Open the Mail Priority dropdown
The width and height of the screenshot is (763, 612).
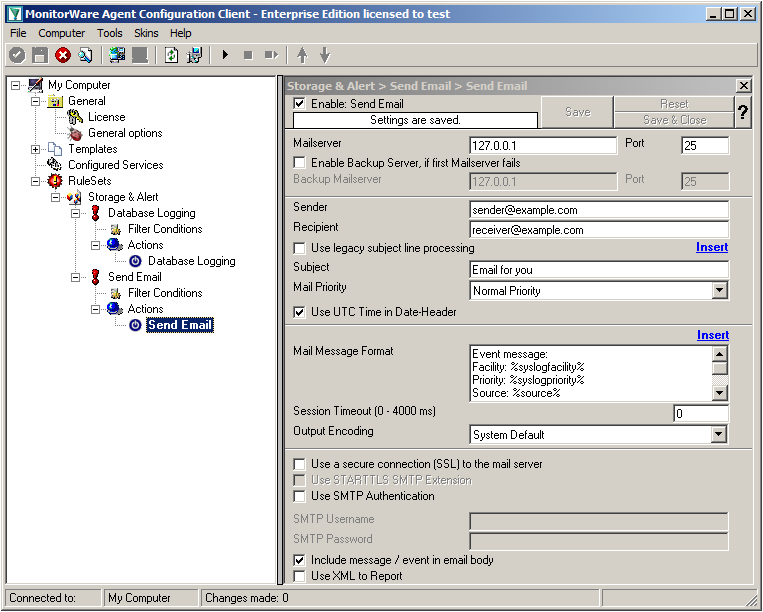tap(719, 291)
